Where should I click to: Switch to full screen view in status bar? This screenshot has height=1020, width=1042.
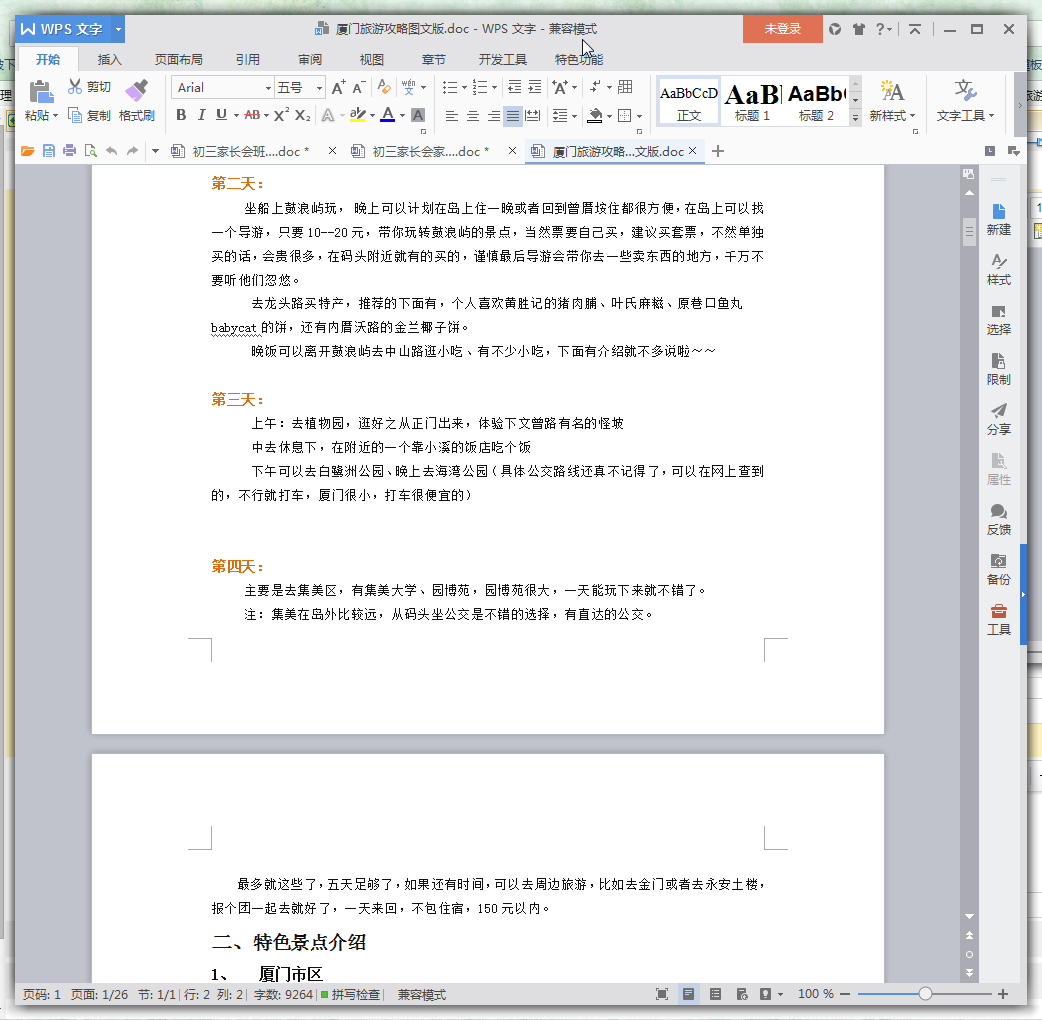tap(662, 994)
